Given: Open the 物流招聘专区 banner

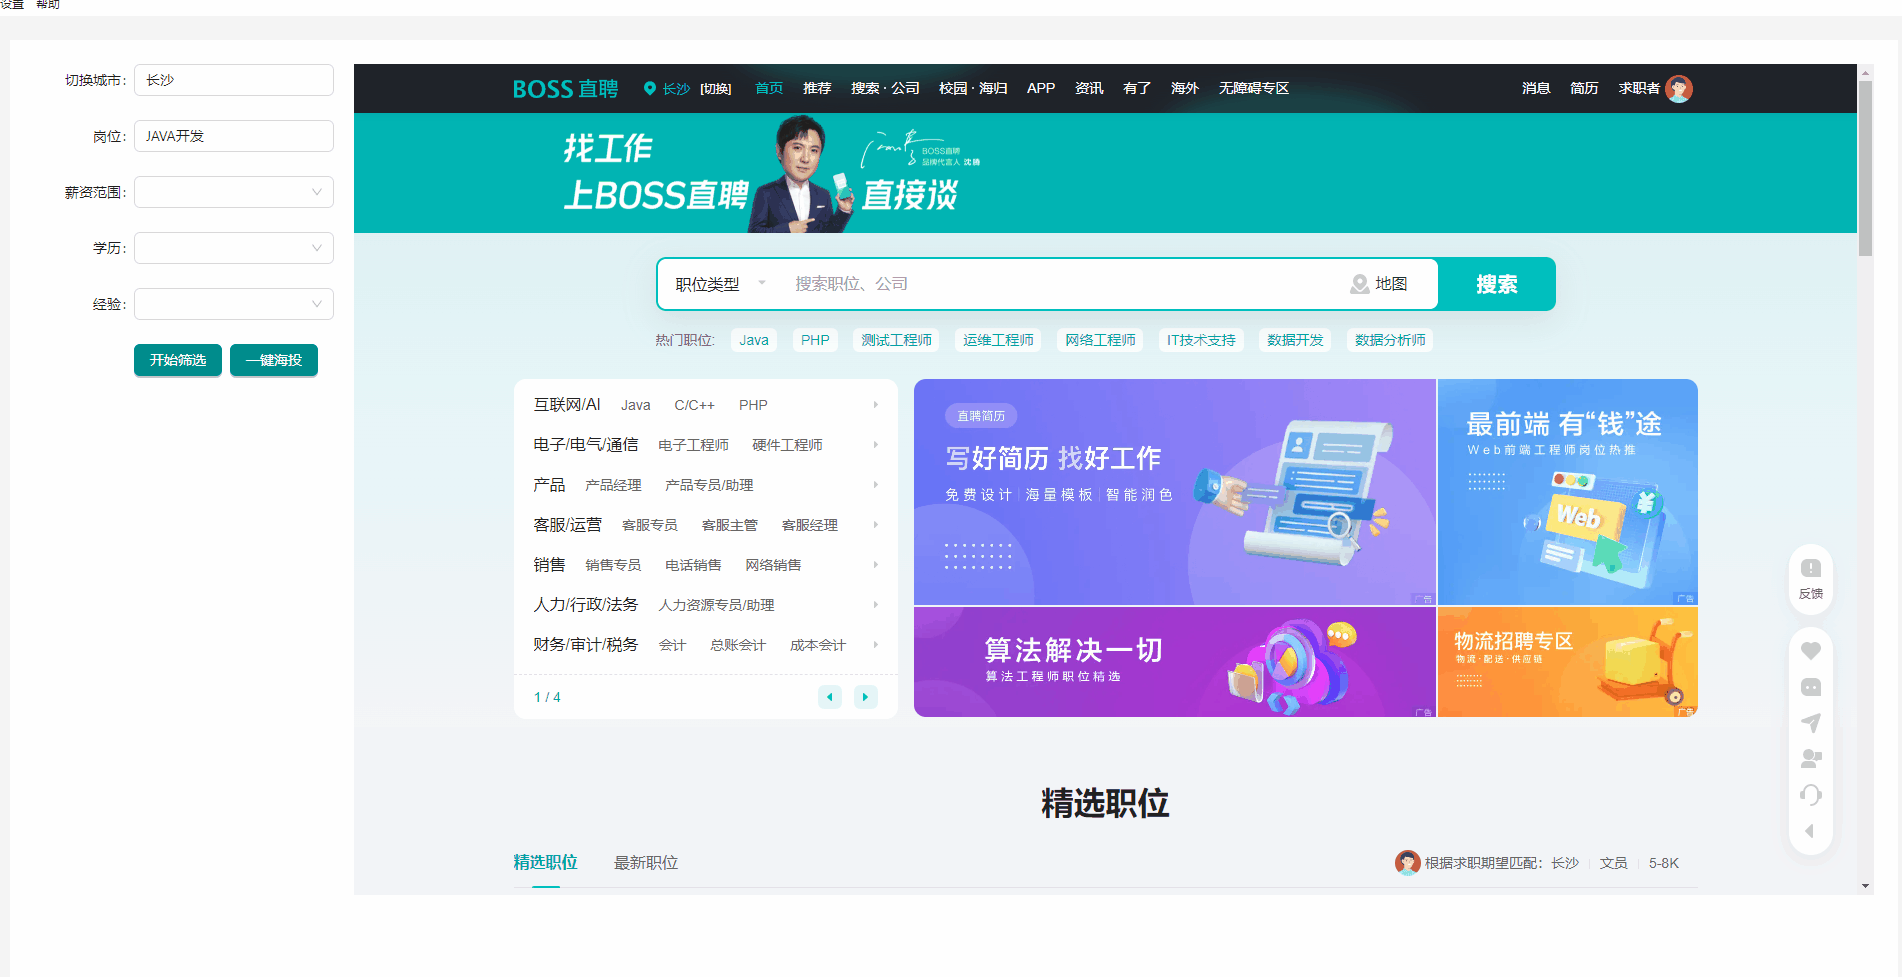Looking at the screenshot, I should [x=1568, y=662].
